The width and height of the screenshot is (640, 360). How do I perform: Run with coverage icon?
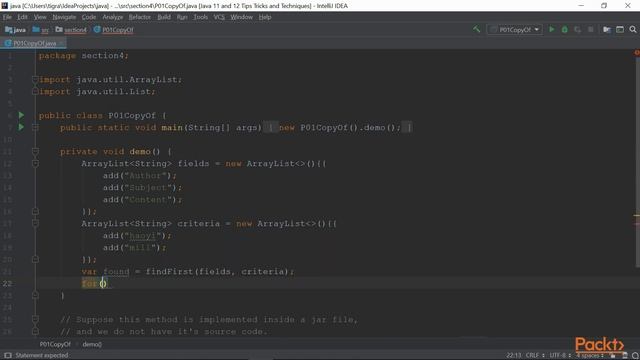point(578,29)
